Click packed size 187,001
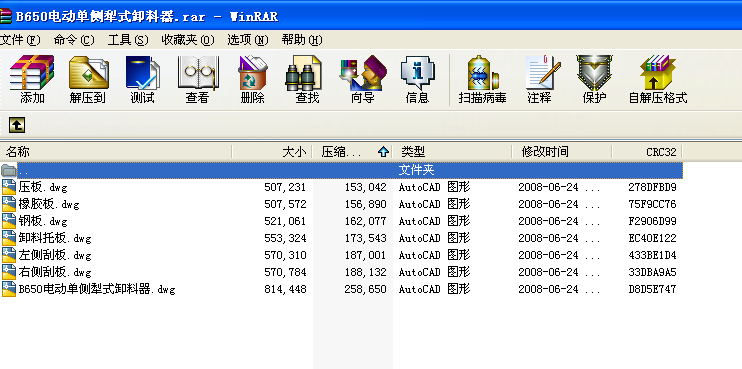This screenshot has width=742, height=369. point(366,255)
